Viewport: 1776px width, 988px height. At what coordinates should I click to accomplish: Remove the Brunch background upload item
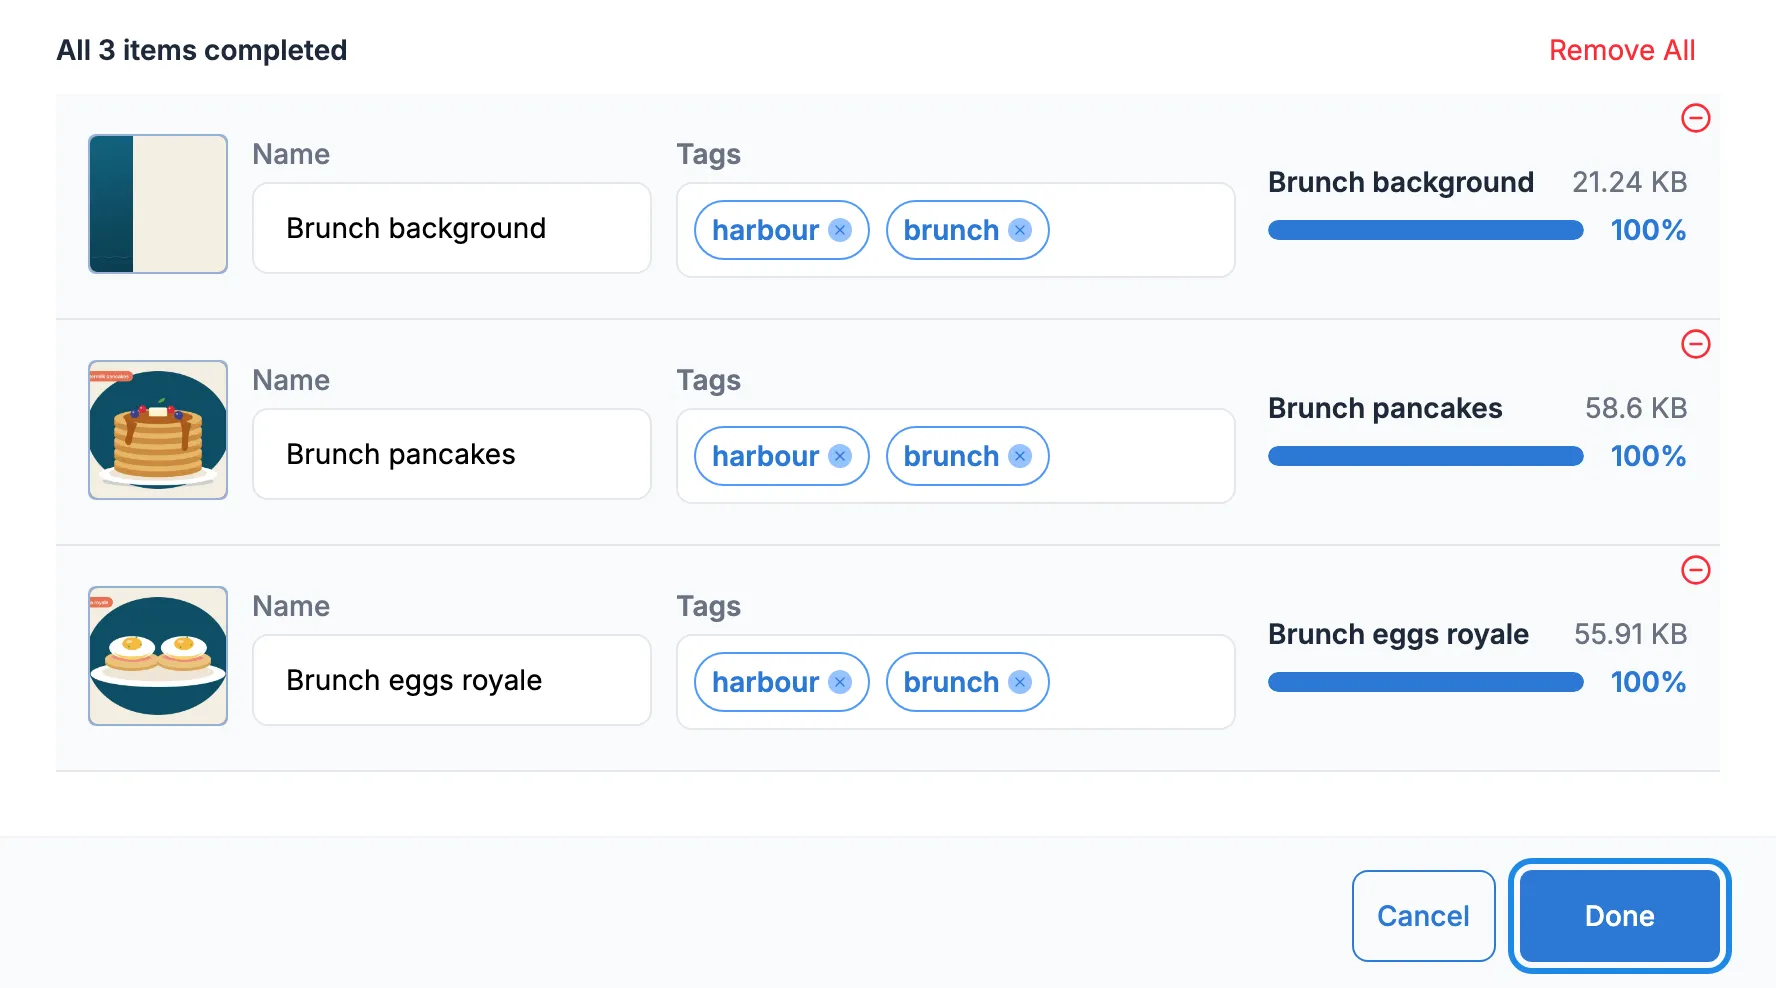(1695, 118)
